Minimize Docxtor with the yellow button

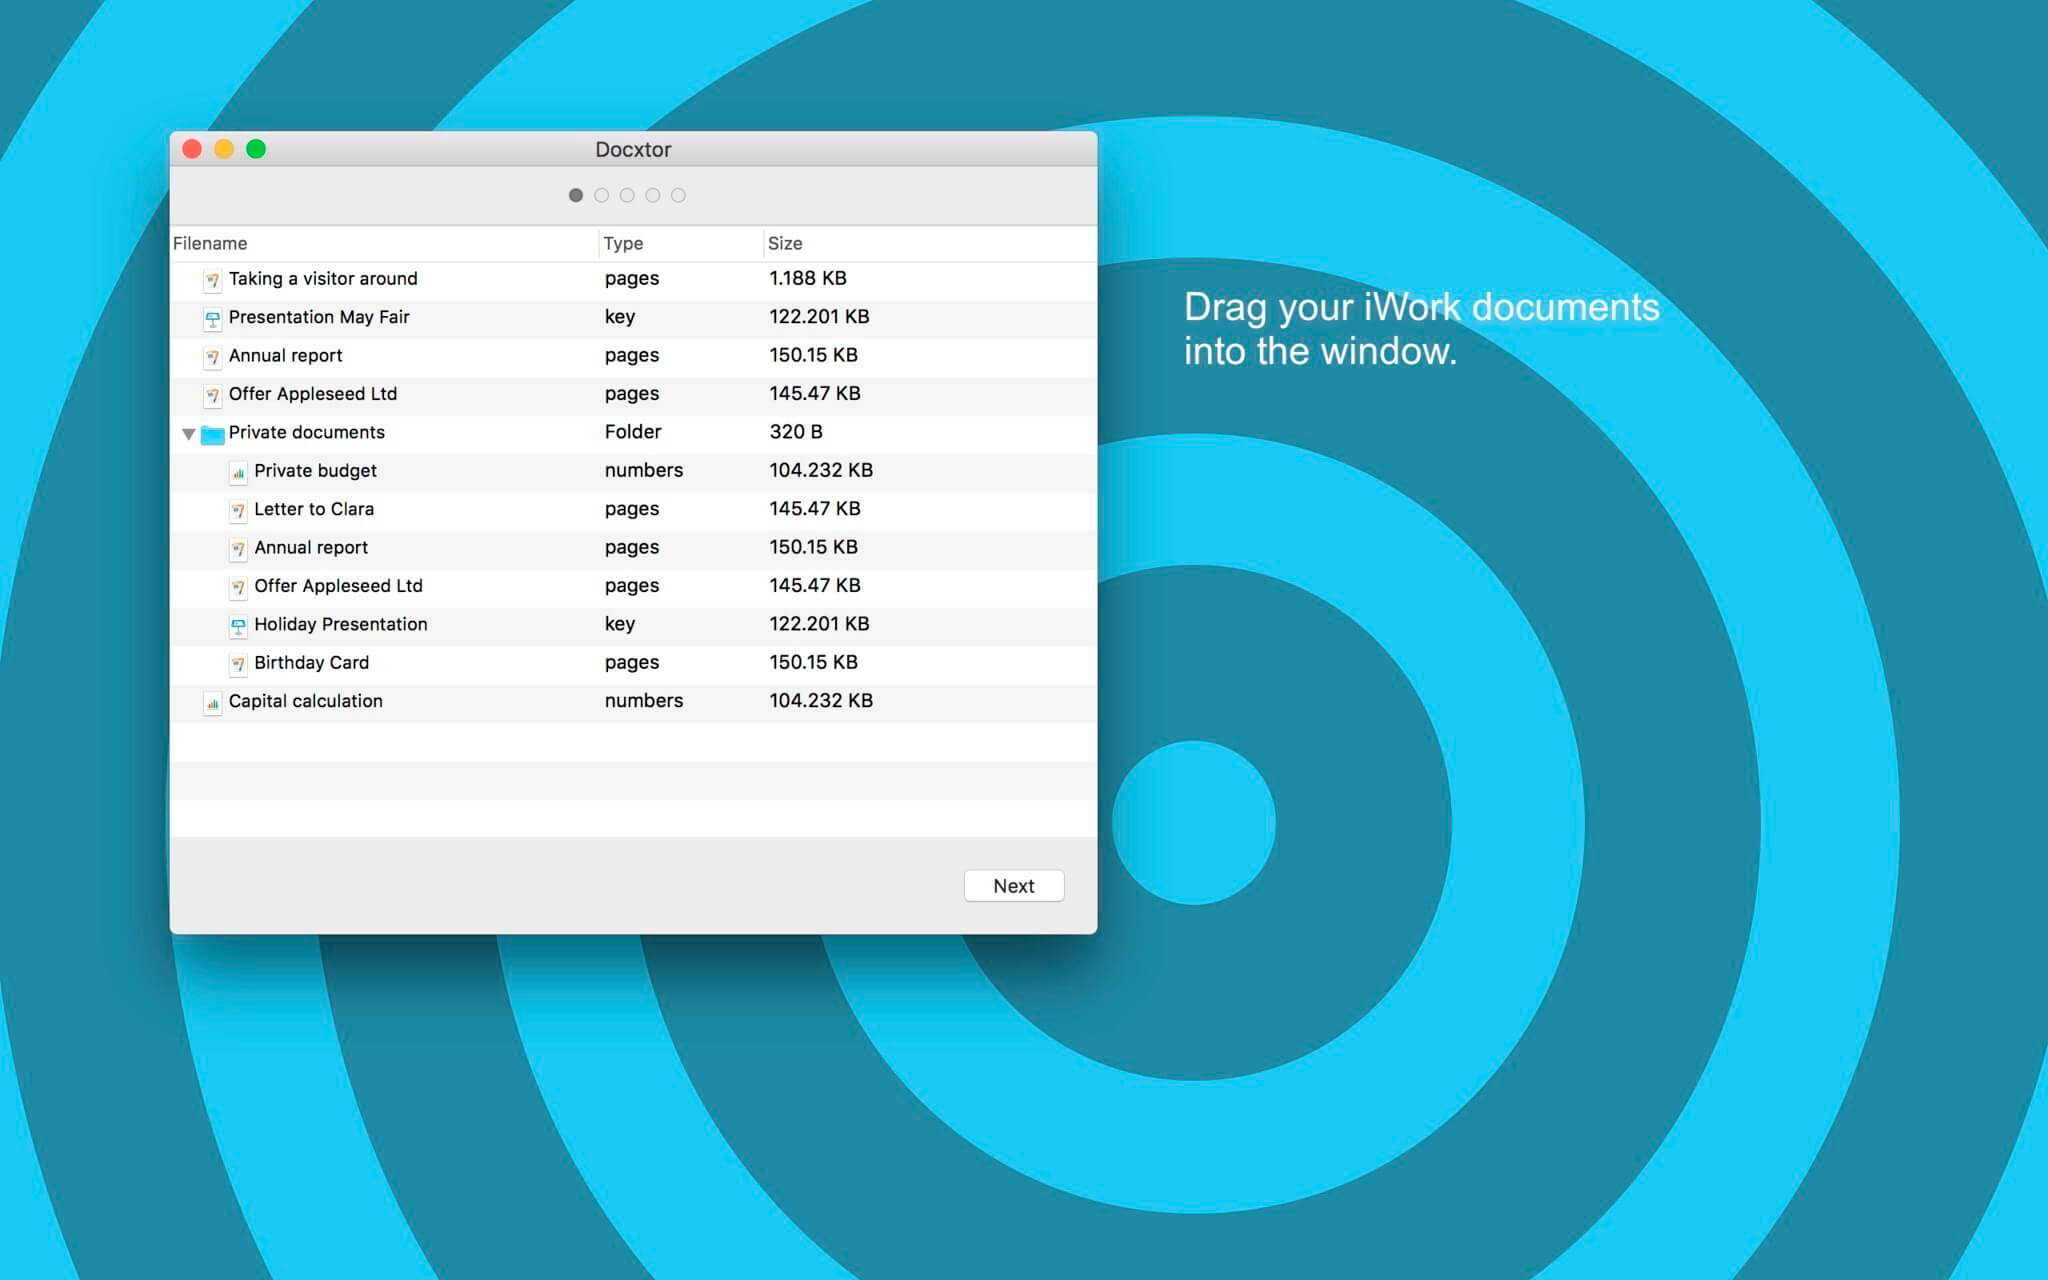pos(224,149)
